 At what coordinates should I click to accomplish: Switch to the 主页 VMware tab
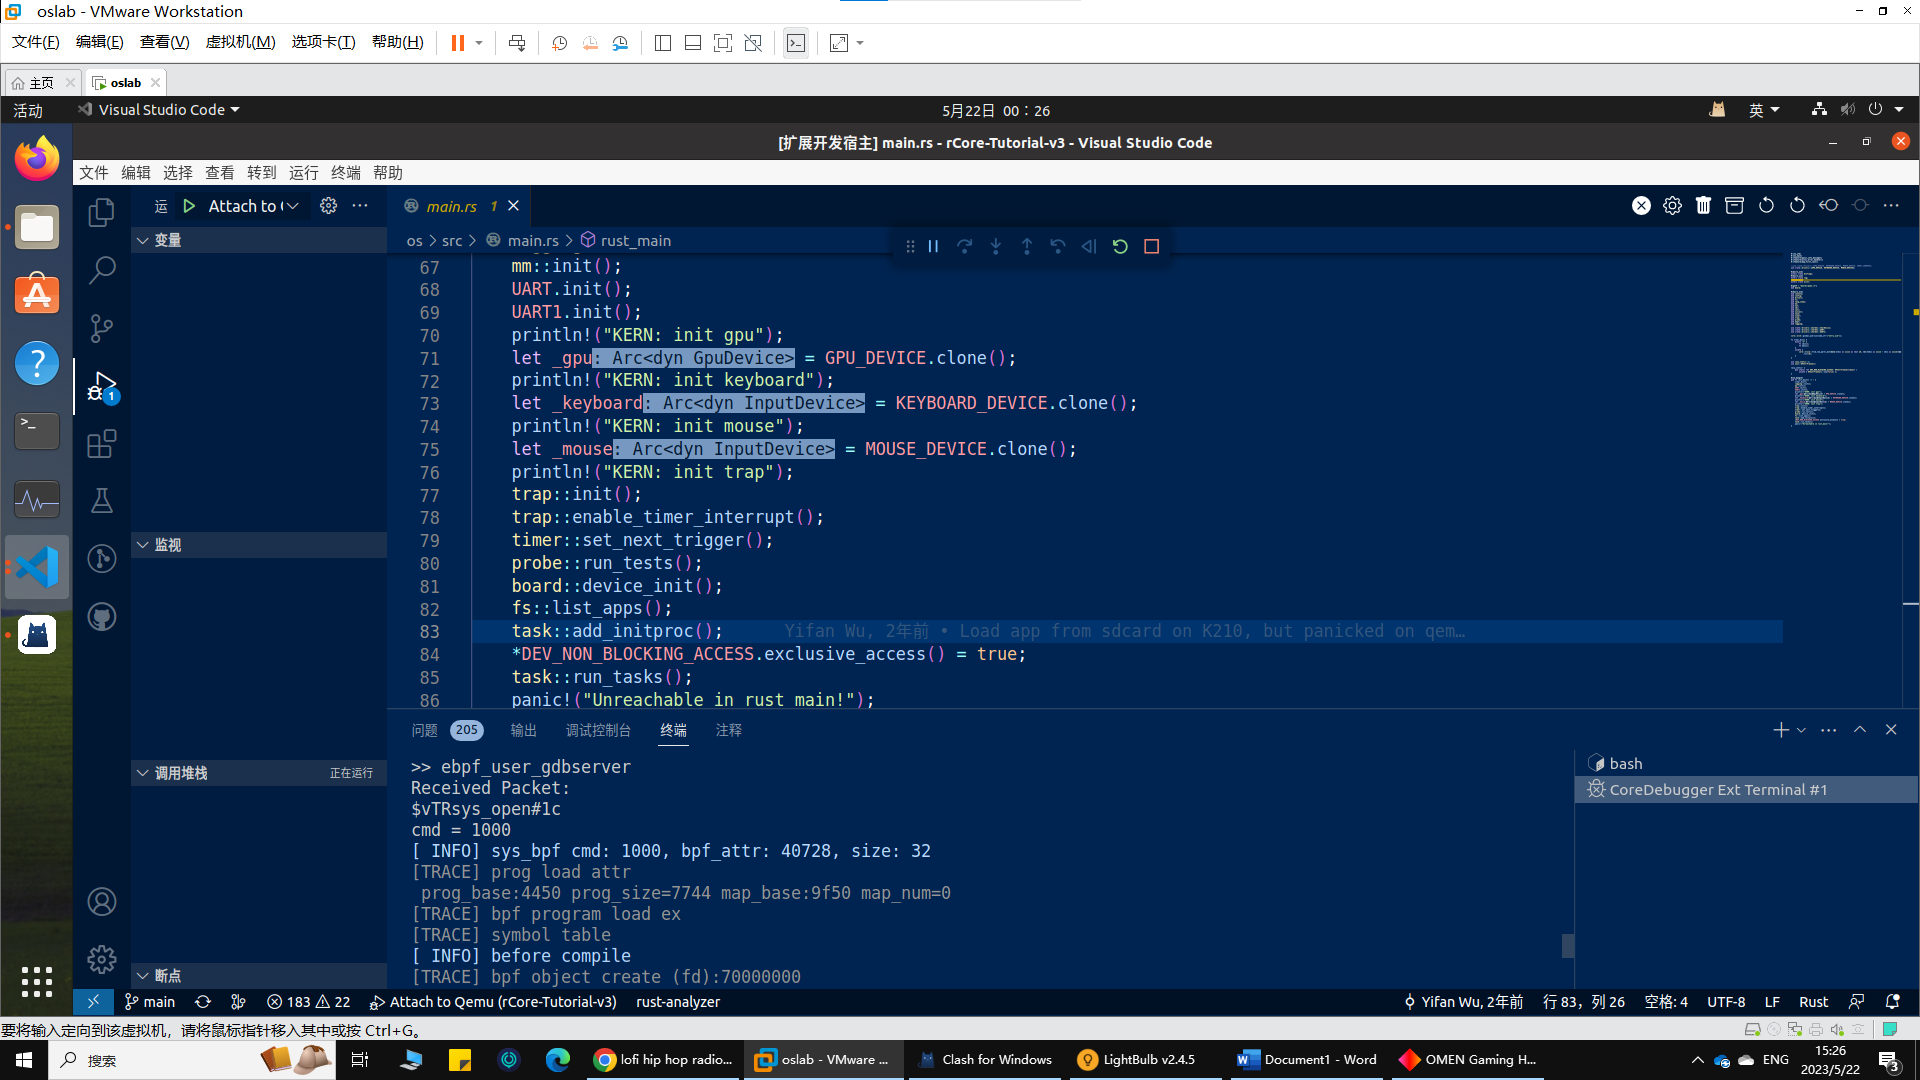[x=41, y=82]
